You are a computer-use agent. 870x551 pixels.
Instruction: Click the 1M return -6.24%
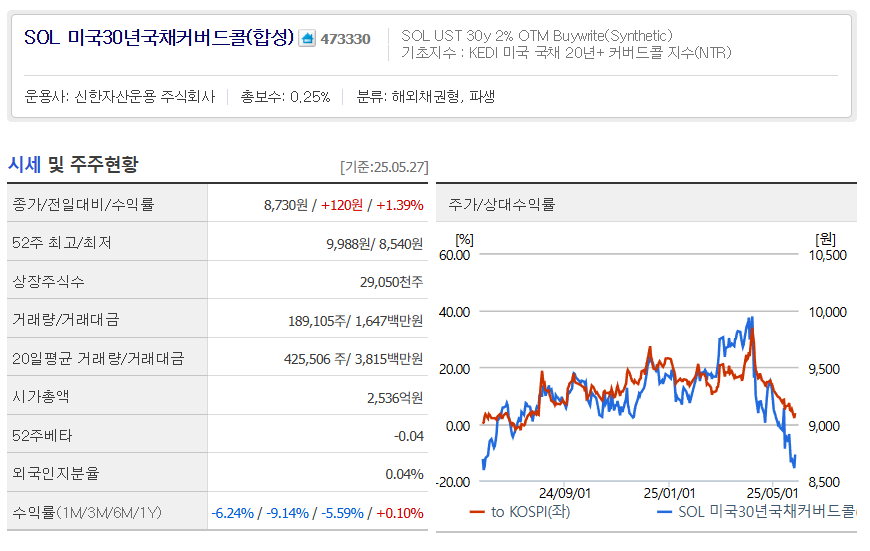point(232,513)
